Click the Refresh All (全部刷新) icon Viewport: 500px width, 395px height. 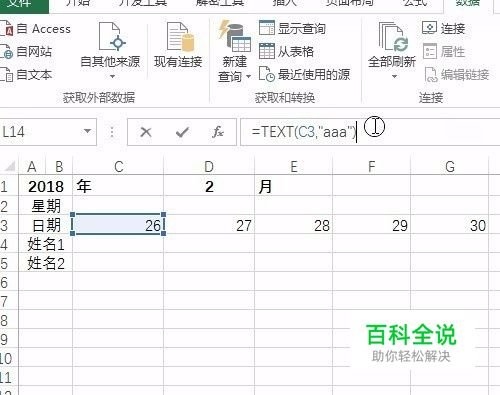click(x=393, y=37)
